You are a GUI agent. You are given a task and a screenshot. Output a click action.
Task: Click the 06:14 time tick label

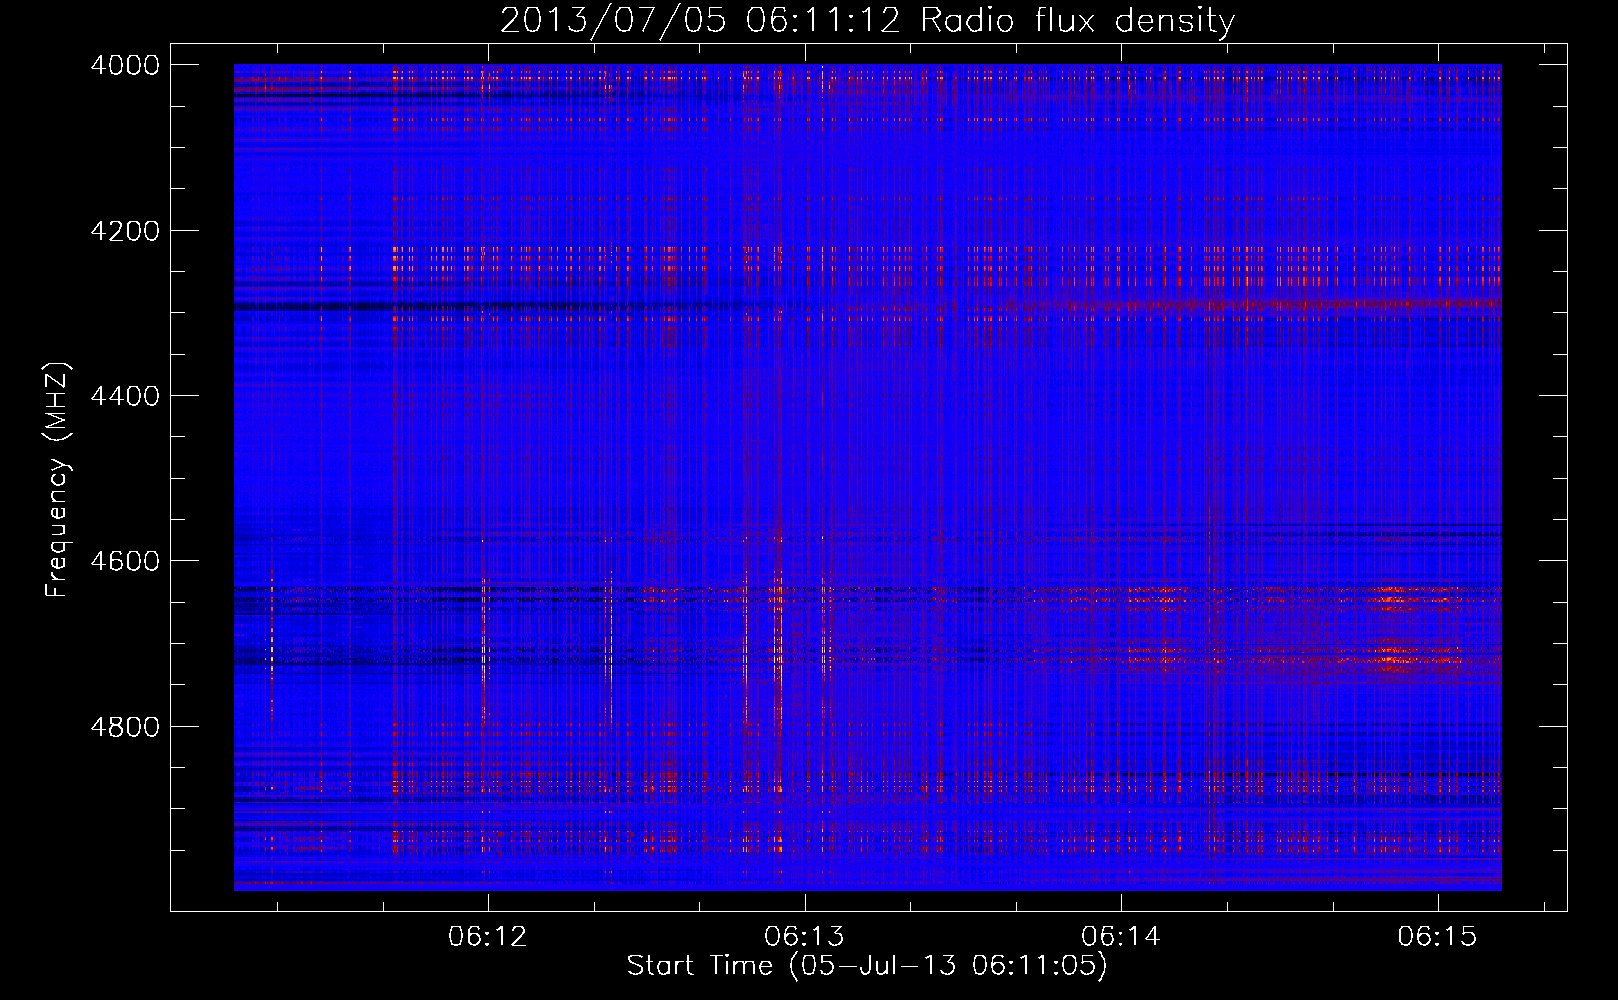tap(1121, 937)
